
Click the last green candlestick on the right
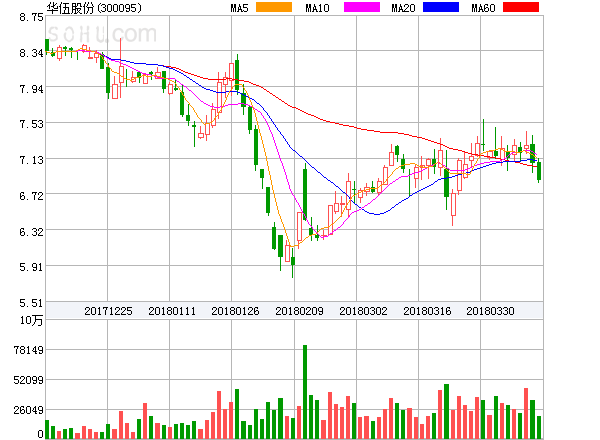[539, 171]
